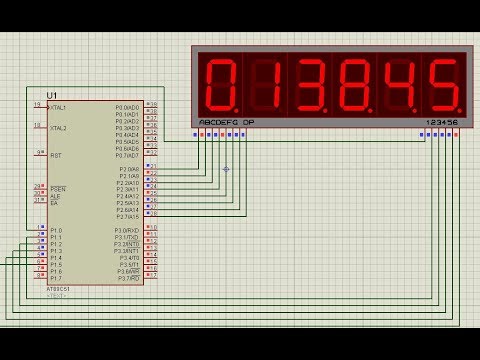Click the P3.4/T0 pin label
This screenshot has width=480, height=360.
pos(130,258)
